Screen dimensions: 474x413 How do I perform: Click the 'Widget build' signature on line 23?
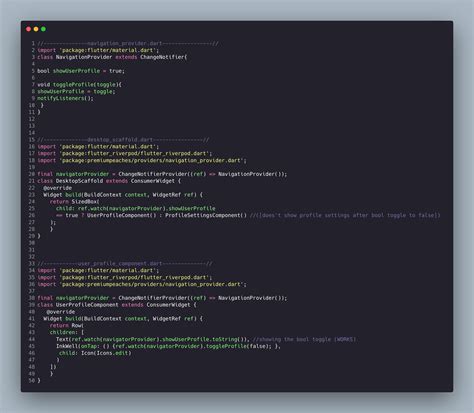(x=123, y=195)
